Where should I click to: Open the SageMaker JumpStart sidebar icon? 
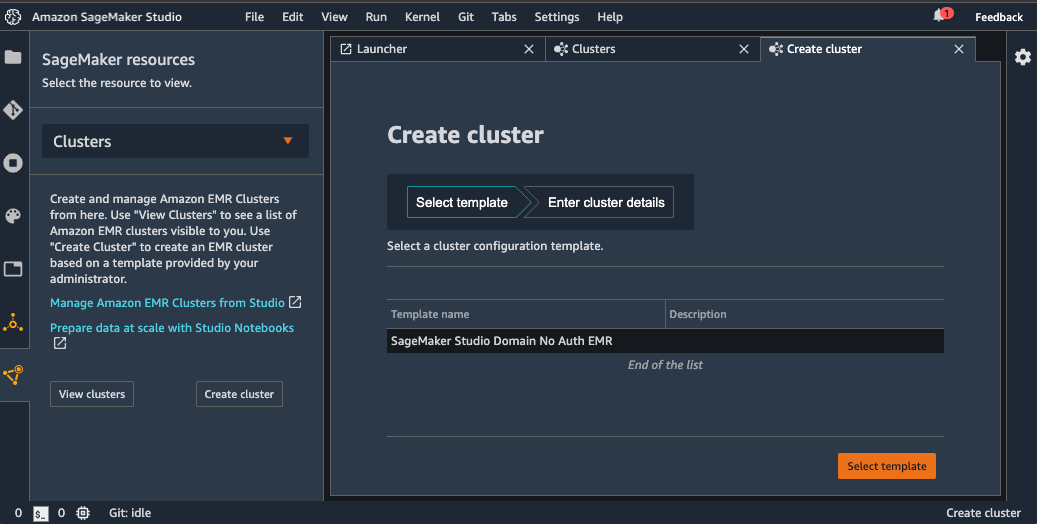(x=13, y=322)
